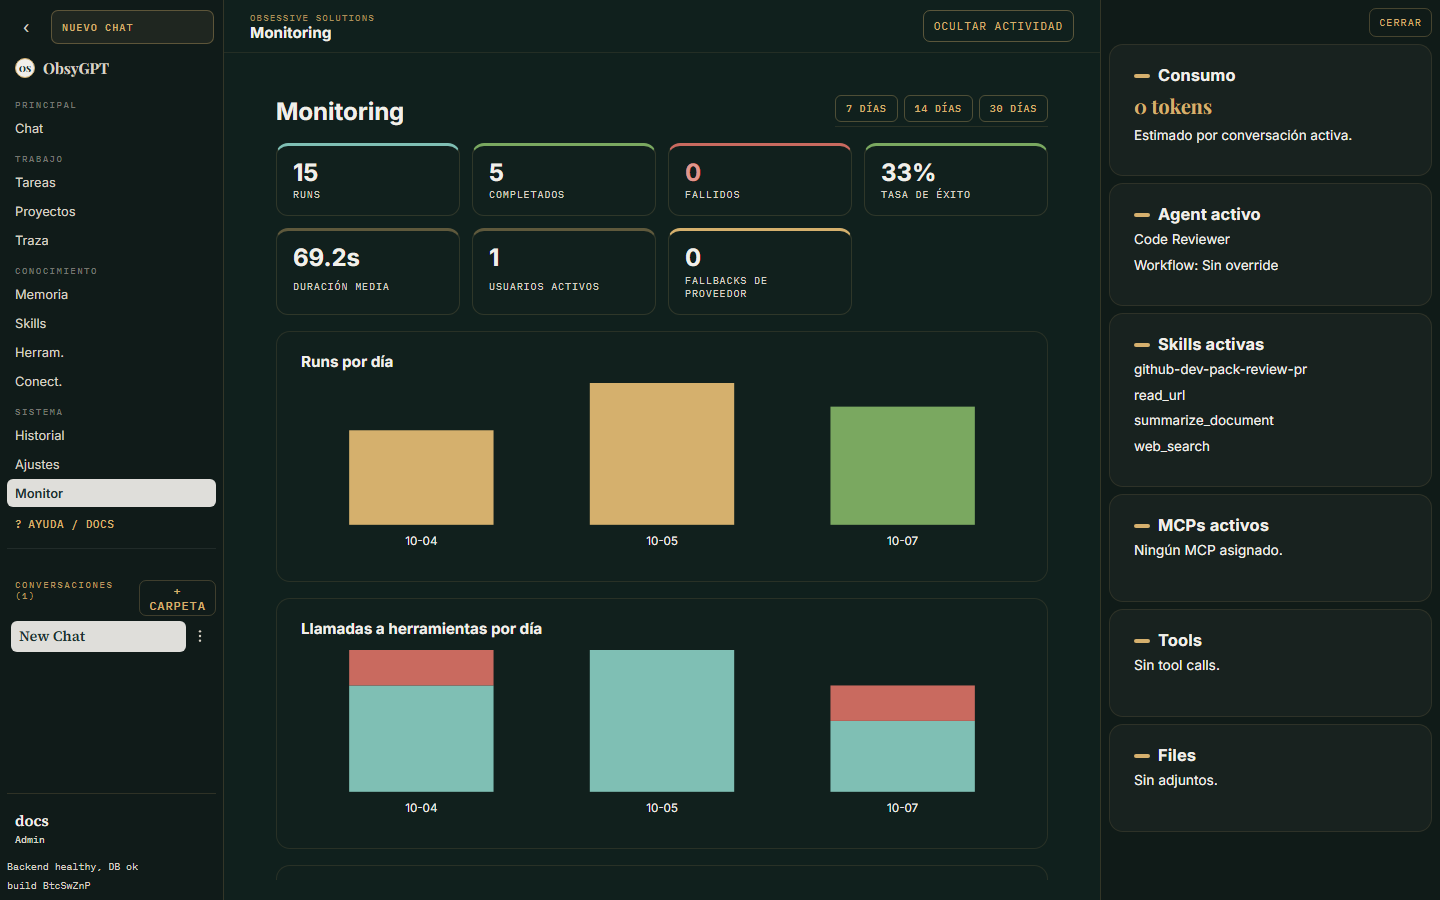Add a conversation folder with + Carpeta

[x=177, y=598]
